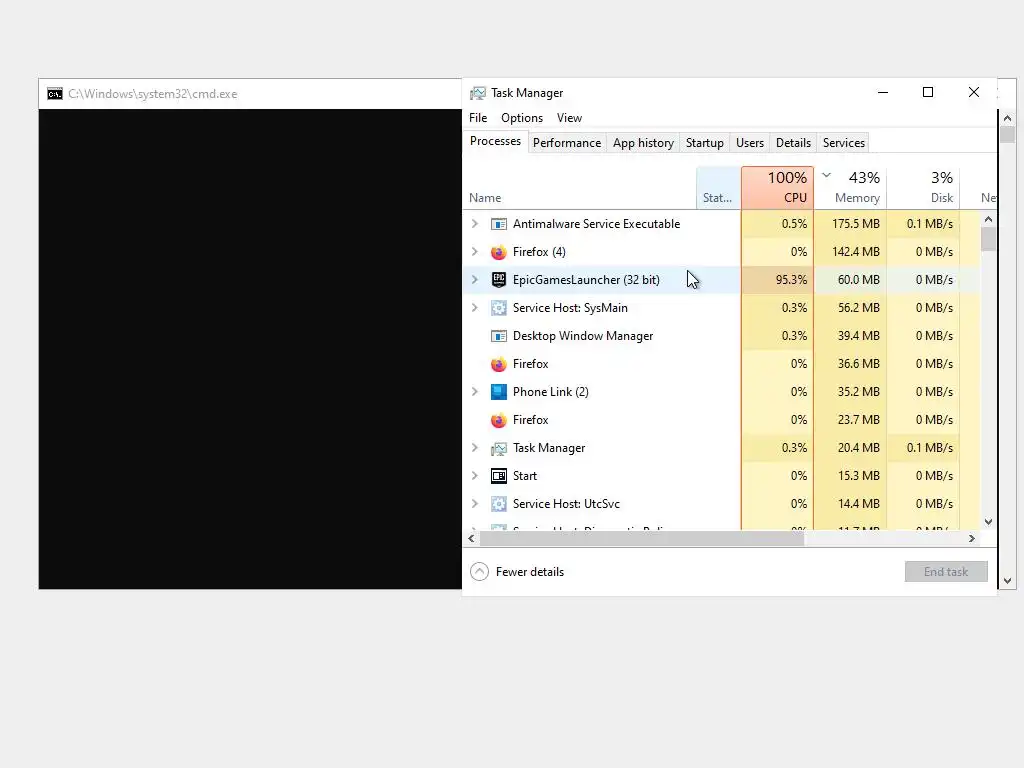Click the Task Manager title bar icon
Viewport: 1024px width, 768px height.
click(478, 93)
